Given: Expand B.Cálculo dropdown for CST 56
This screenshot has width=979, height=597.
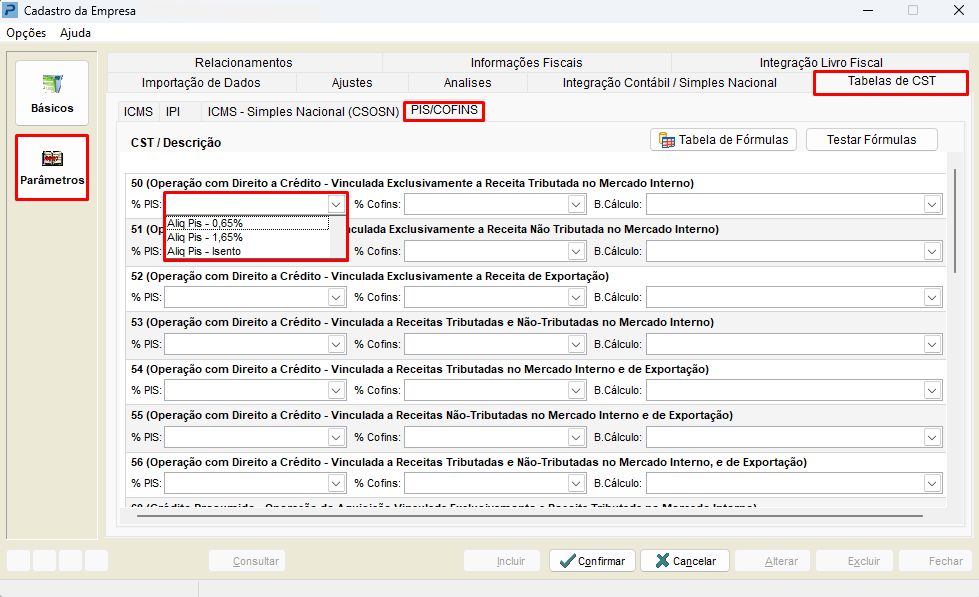Looking at the screenshot, I should [x=932, y=483].
